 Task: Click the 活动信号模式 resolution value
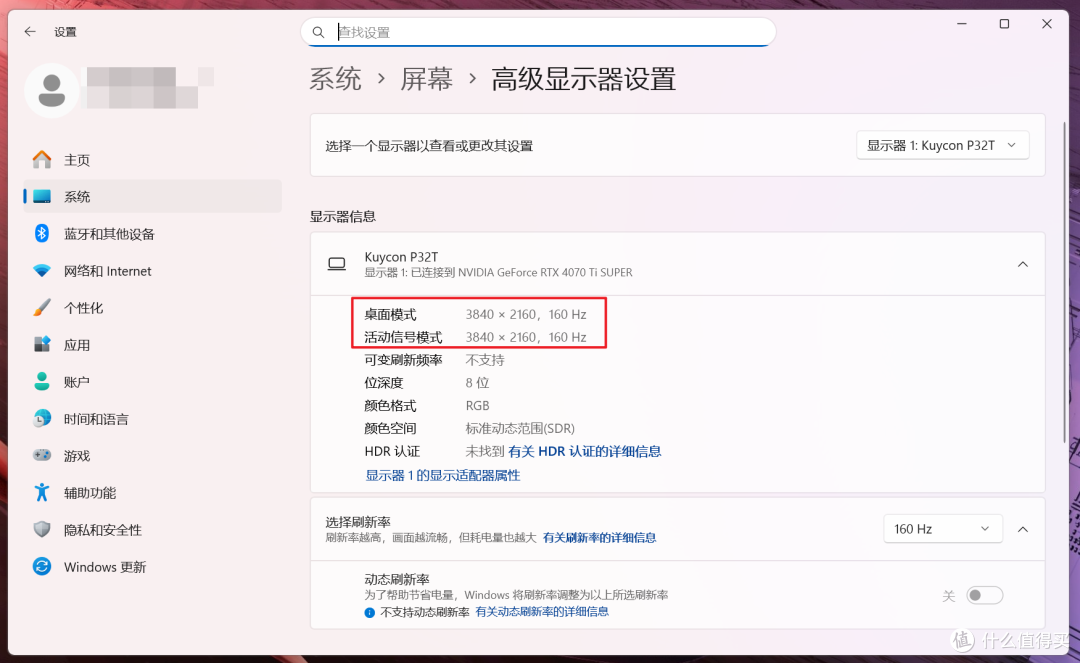click(x=526, y=337)
